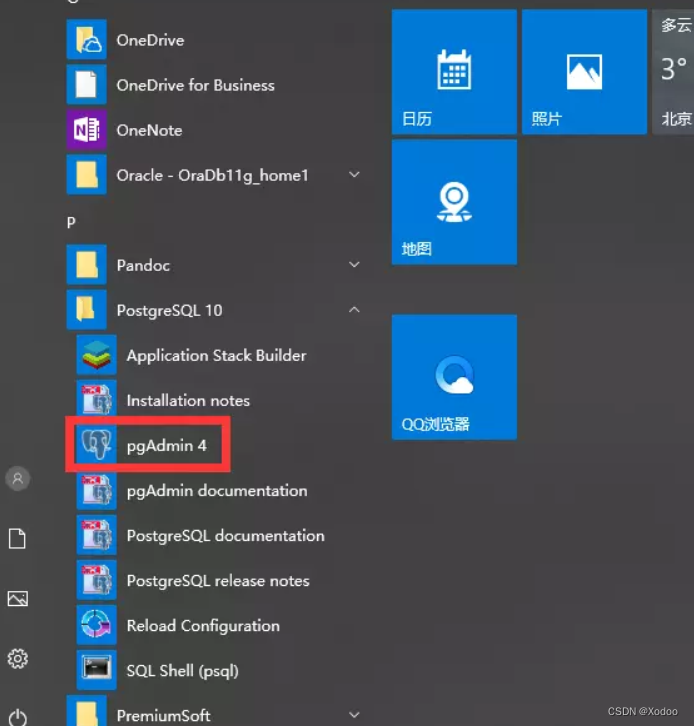Click the pgAdmin documentation icon
This screenshot has height=726, width=694.
click(x=96, y=490)
